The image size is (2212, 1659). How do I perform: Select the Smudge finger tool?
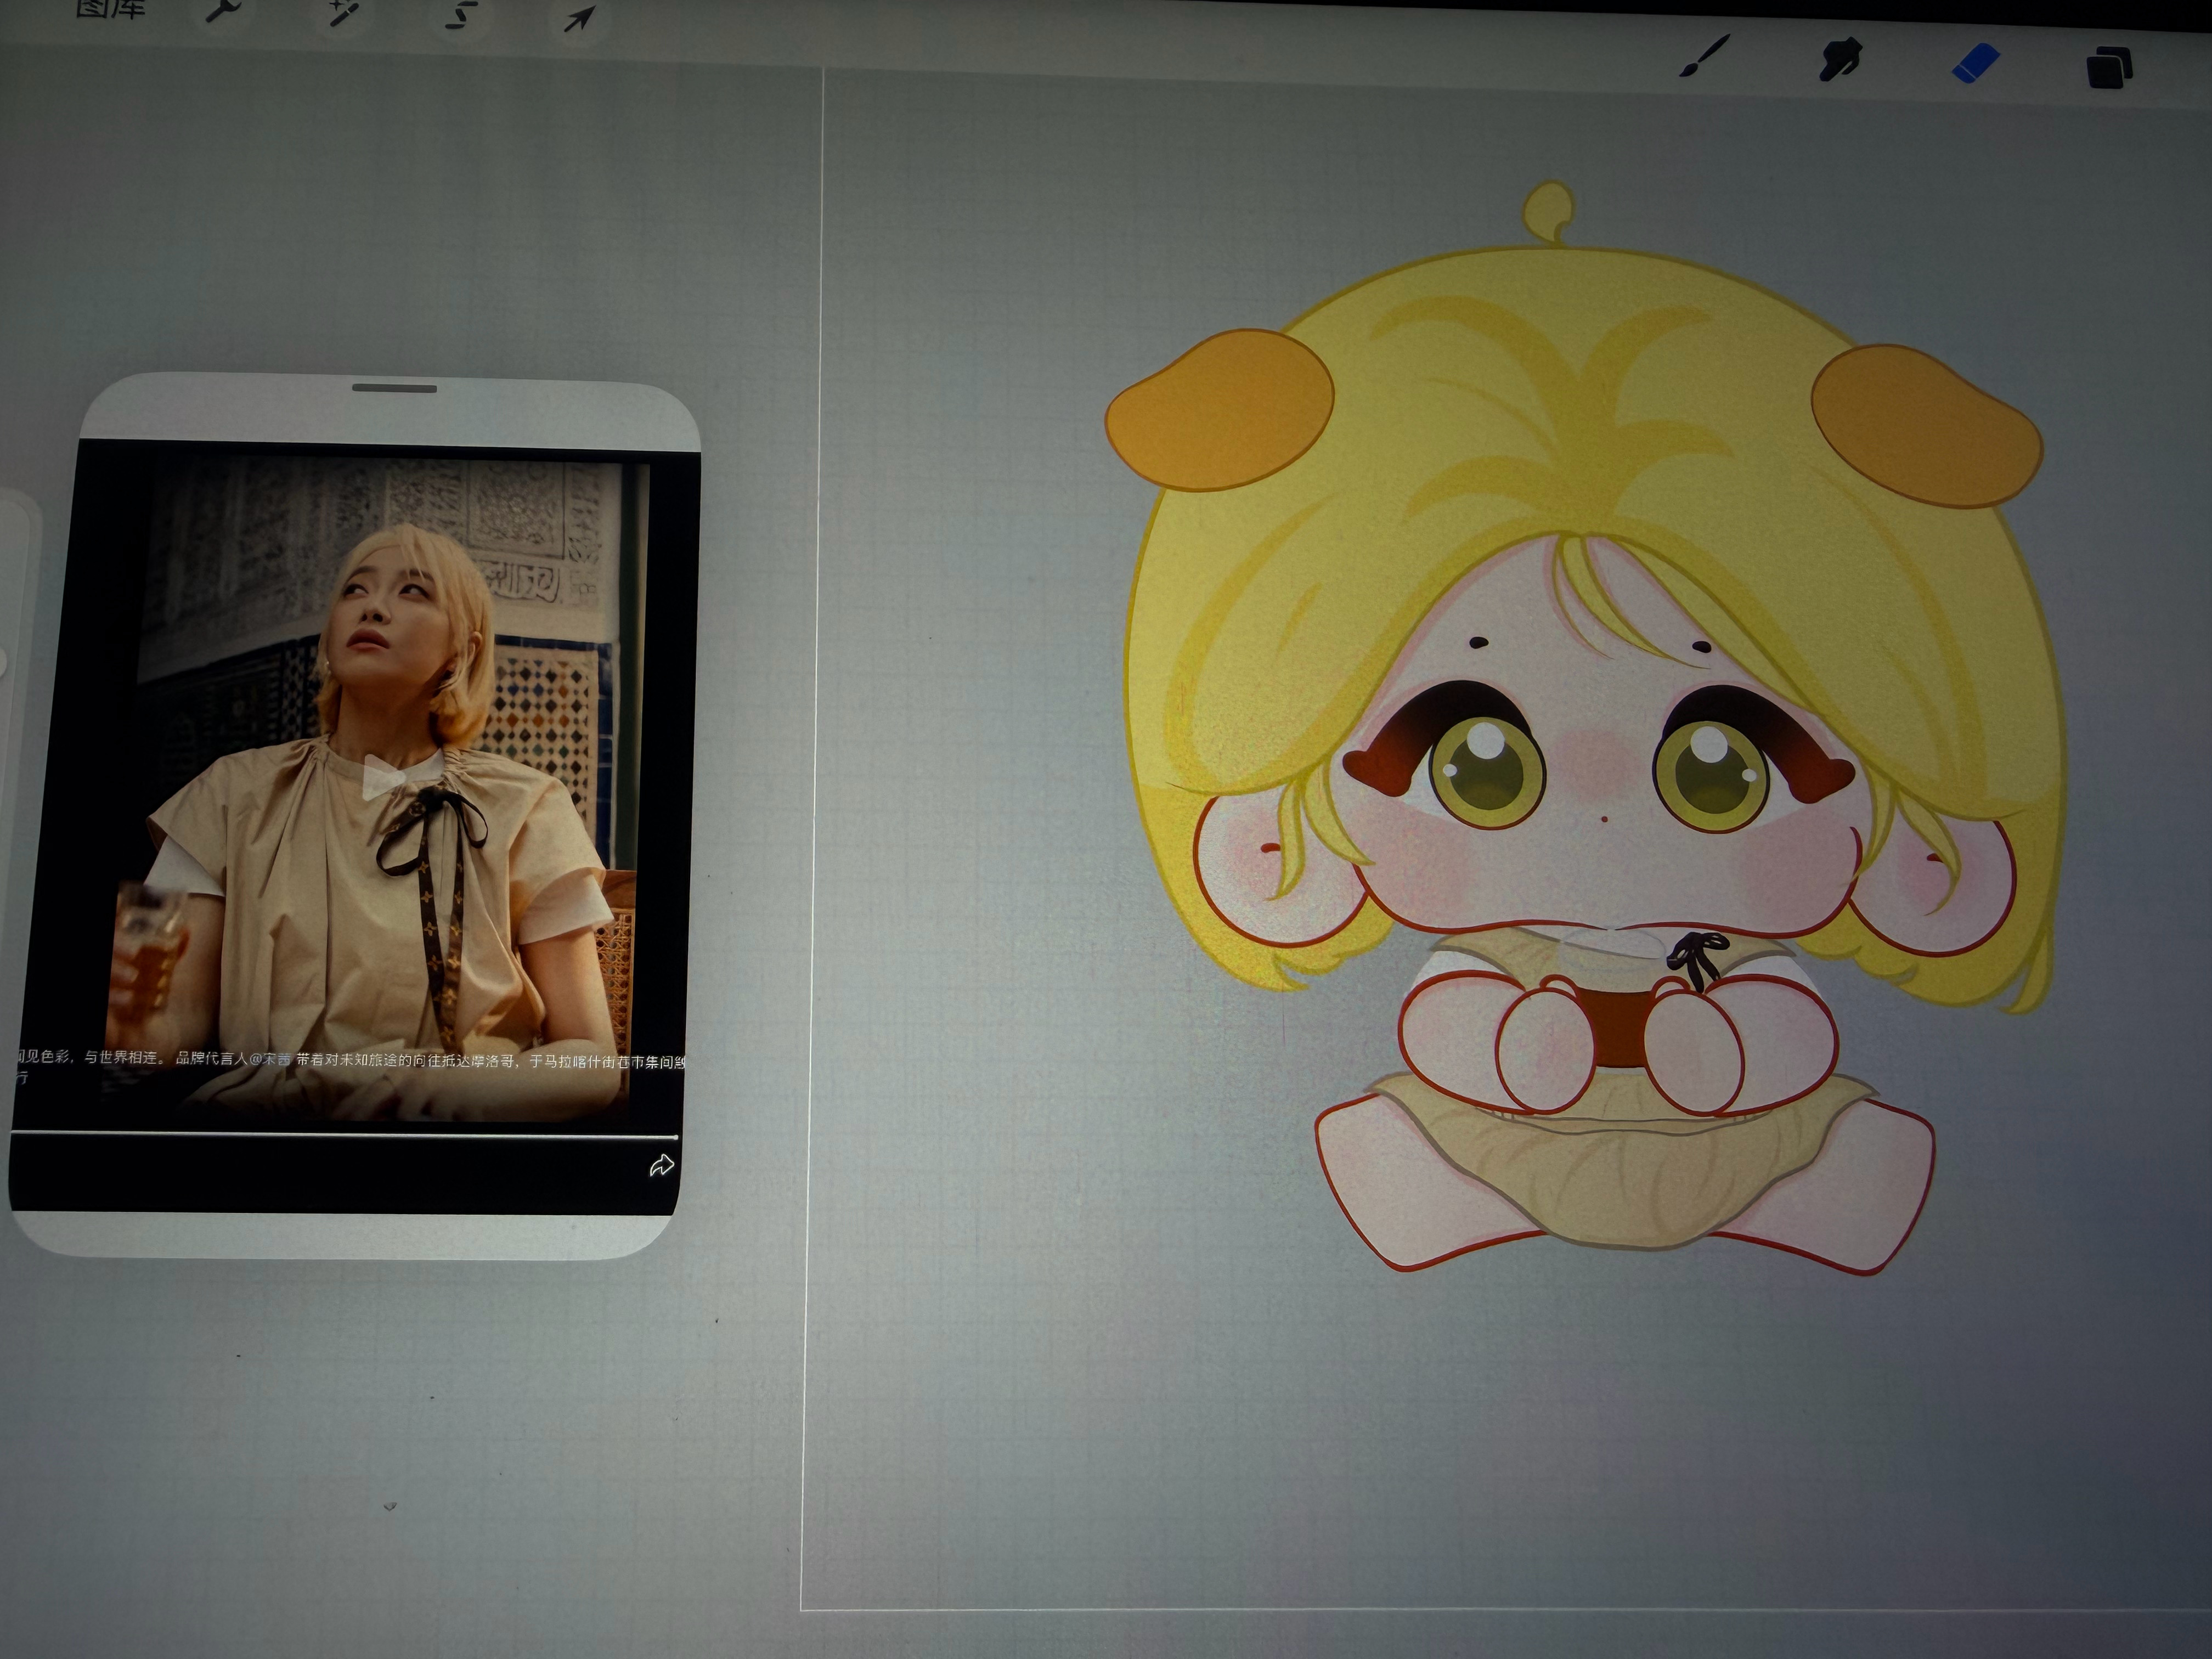click(1839, 59)
